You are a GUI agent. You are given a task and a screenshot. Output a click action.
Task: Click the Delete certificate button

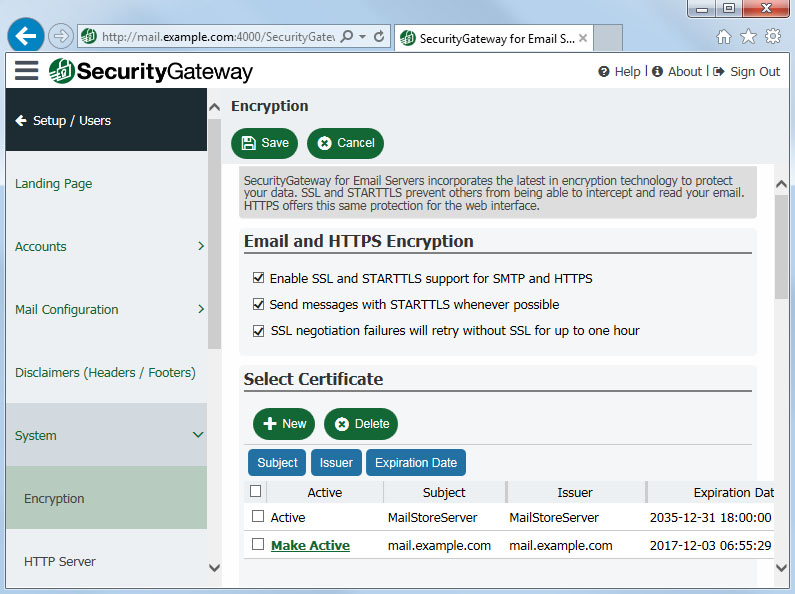coord(361,424)
